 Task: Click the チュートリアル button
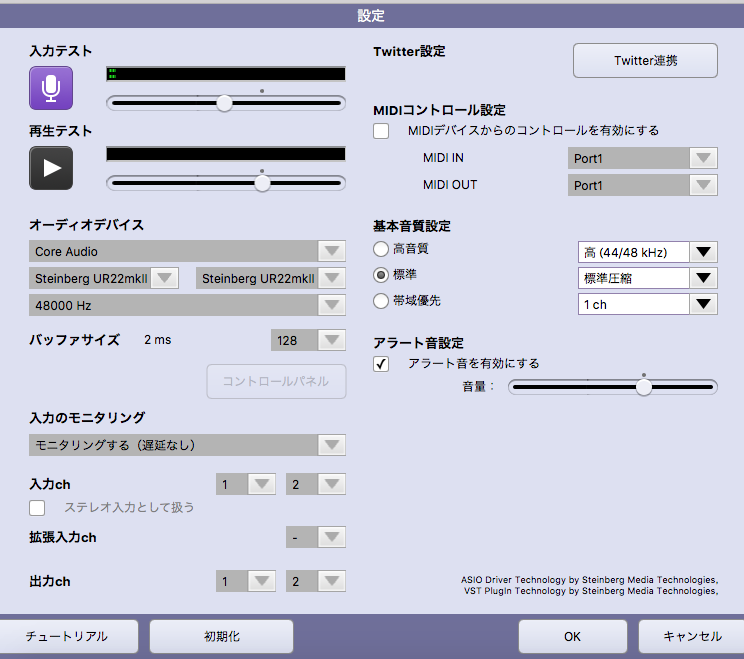(x=68, y=636)
